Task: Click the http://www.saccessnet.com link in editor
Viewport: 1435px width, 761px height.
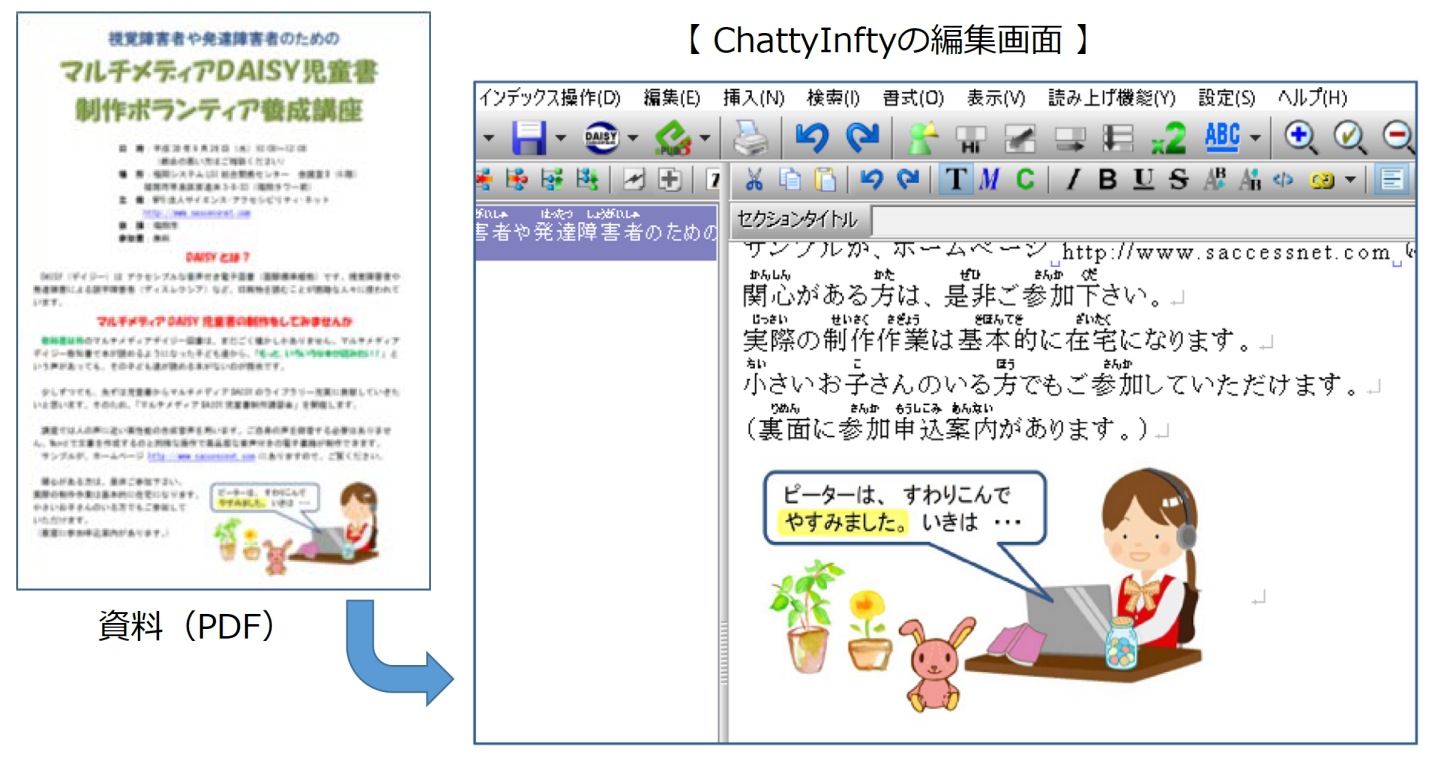Action: tap(1226, 253)
